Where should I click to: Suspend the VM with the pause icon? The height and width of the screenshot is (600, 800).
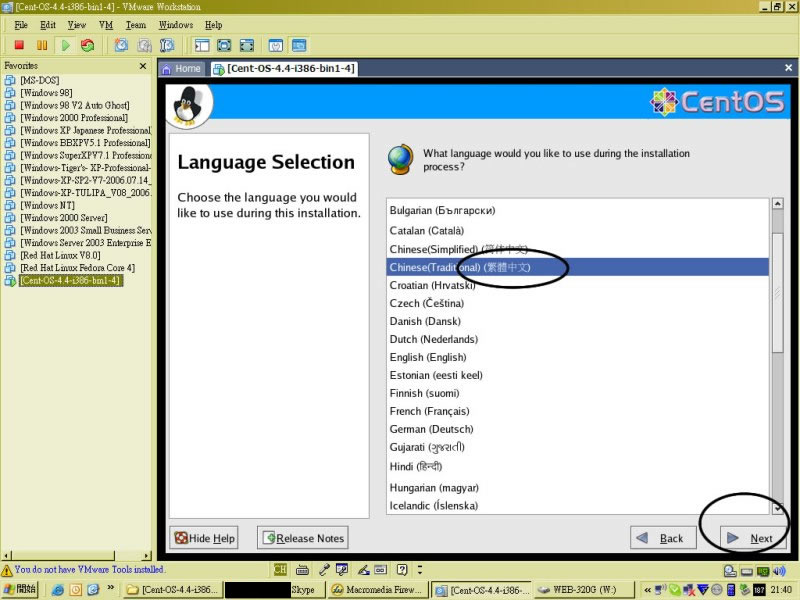42,45
